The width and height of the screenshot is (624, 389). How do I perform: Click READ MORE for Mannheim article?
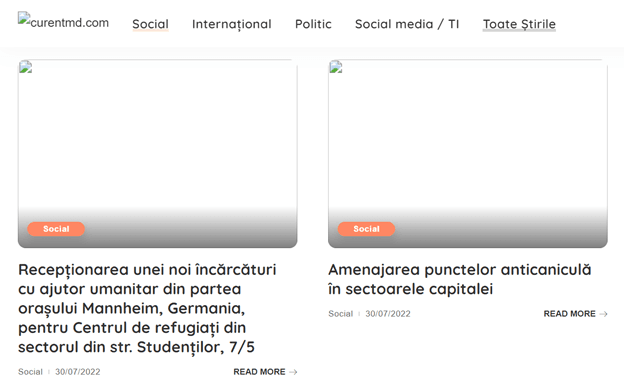click(259, 371)
